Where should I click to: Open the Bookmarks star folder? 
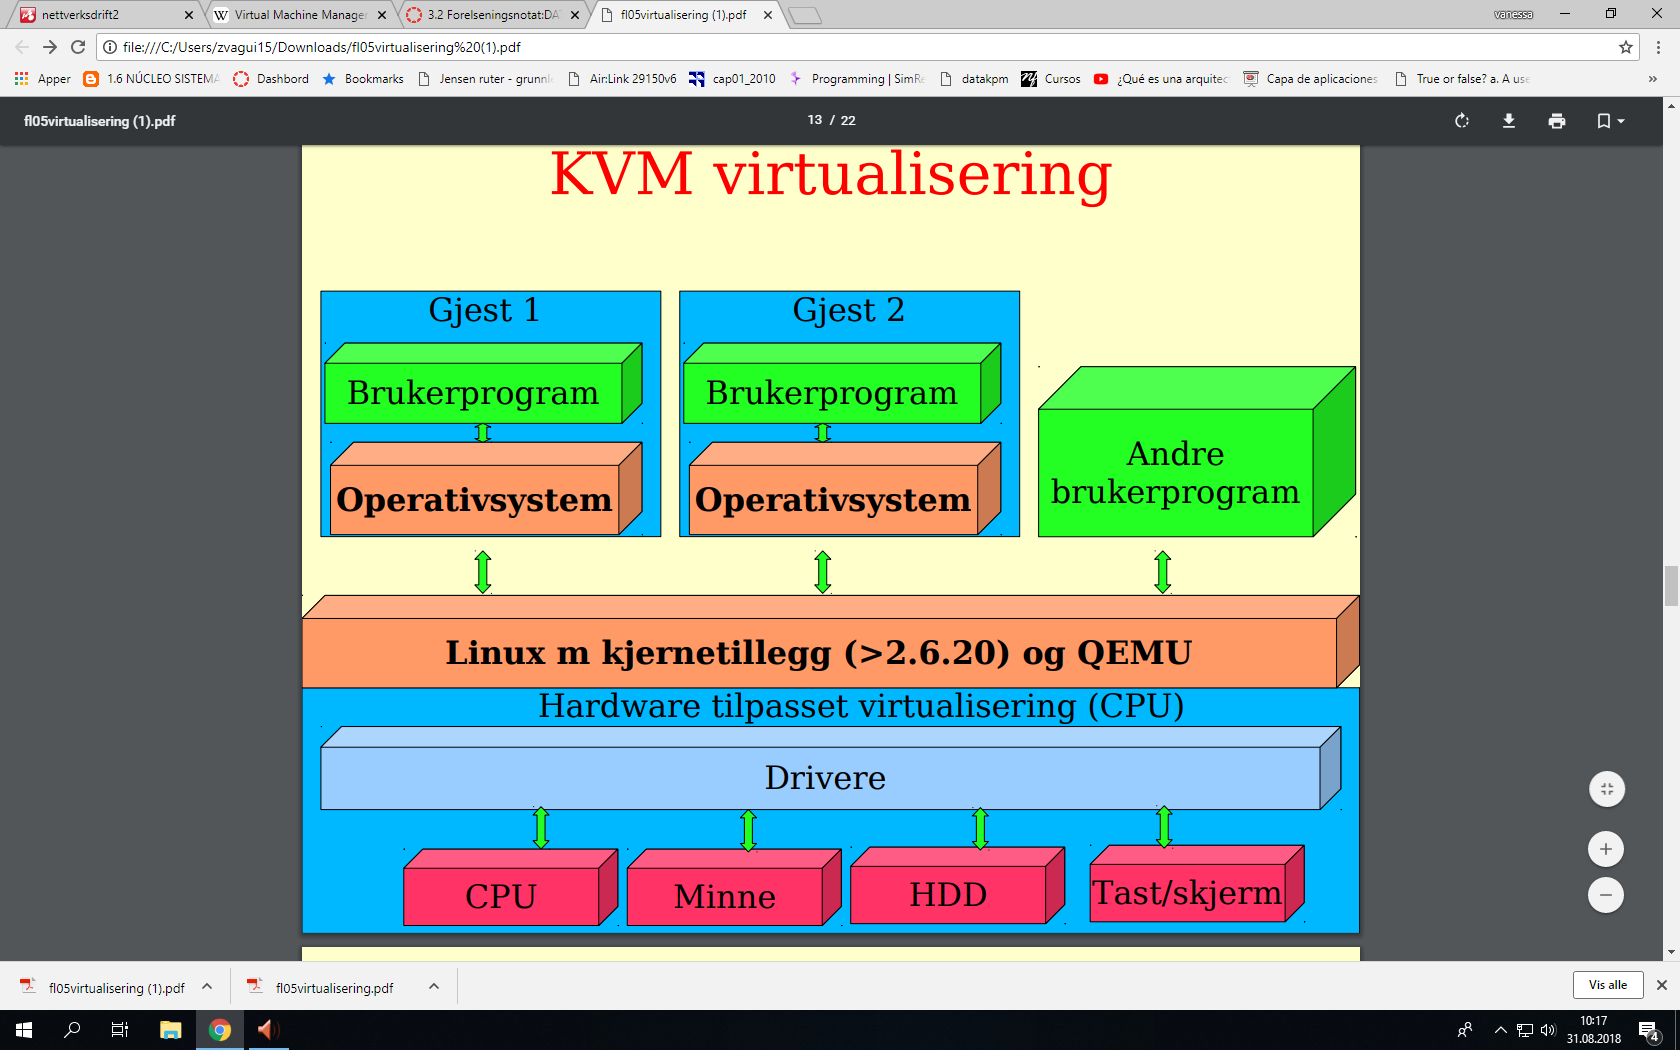tap(363, 79)
